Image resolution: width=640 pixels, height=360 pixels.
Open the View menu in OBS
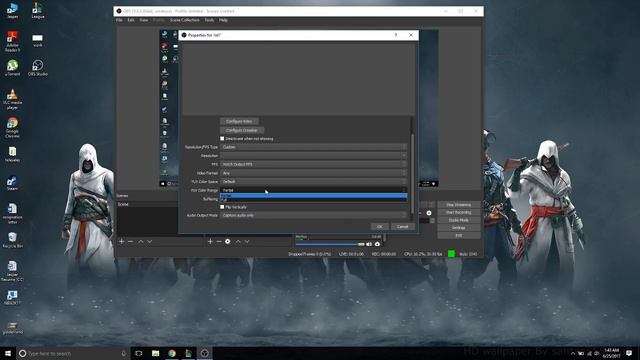144,20
